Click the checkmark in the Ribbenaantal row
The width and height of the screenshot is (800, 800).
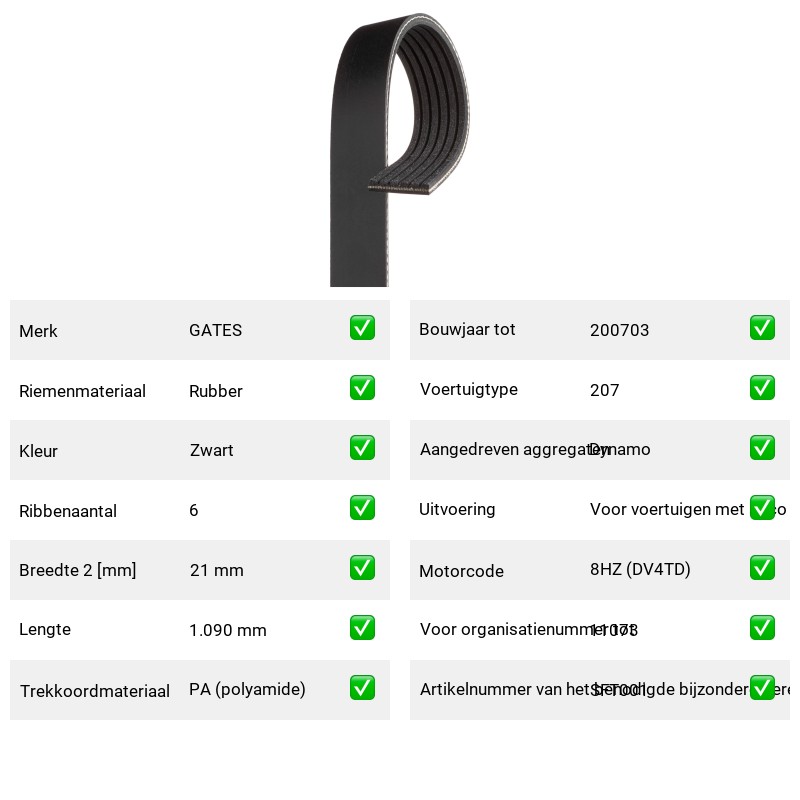tap(362, 508)
